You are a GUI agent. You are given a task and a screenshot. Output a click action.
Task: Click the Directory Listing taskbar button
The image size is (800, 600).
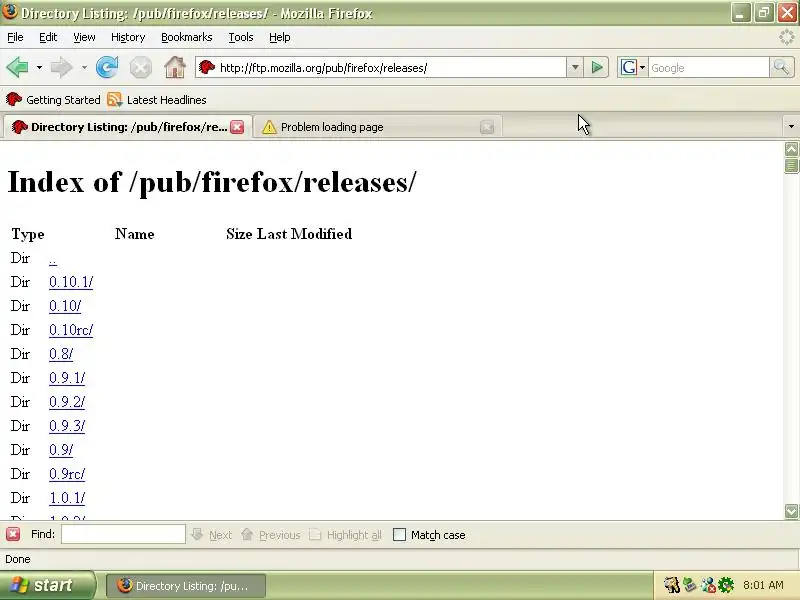tap(186, 586)
